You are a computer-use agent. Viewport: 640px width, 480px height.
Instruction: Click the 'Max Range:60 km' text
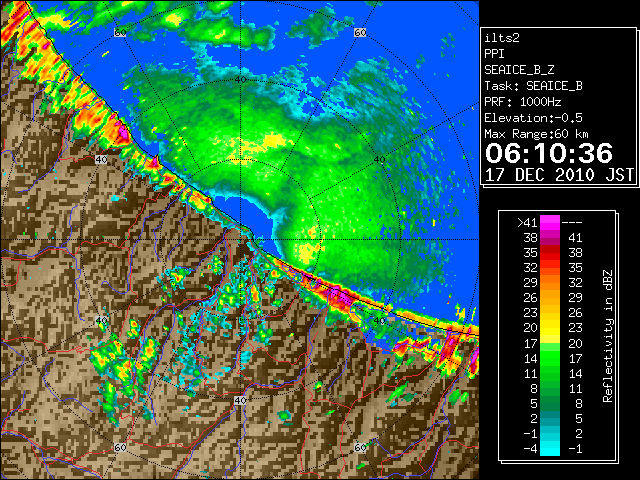(x=536, y=134)
